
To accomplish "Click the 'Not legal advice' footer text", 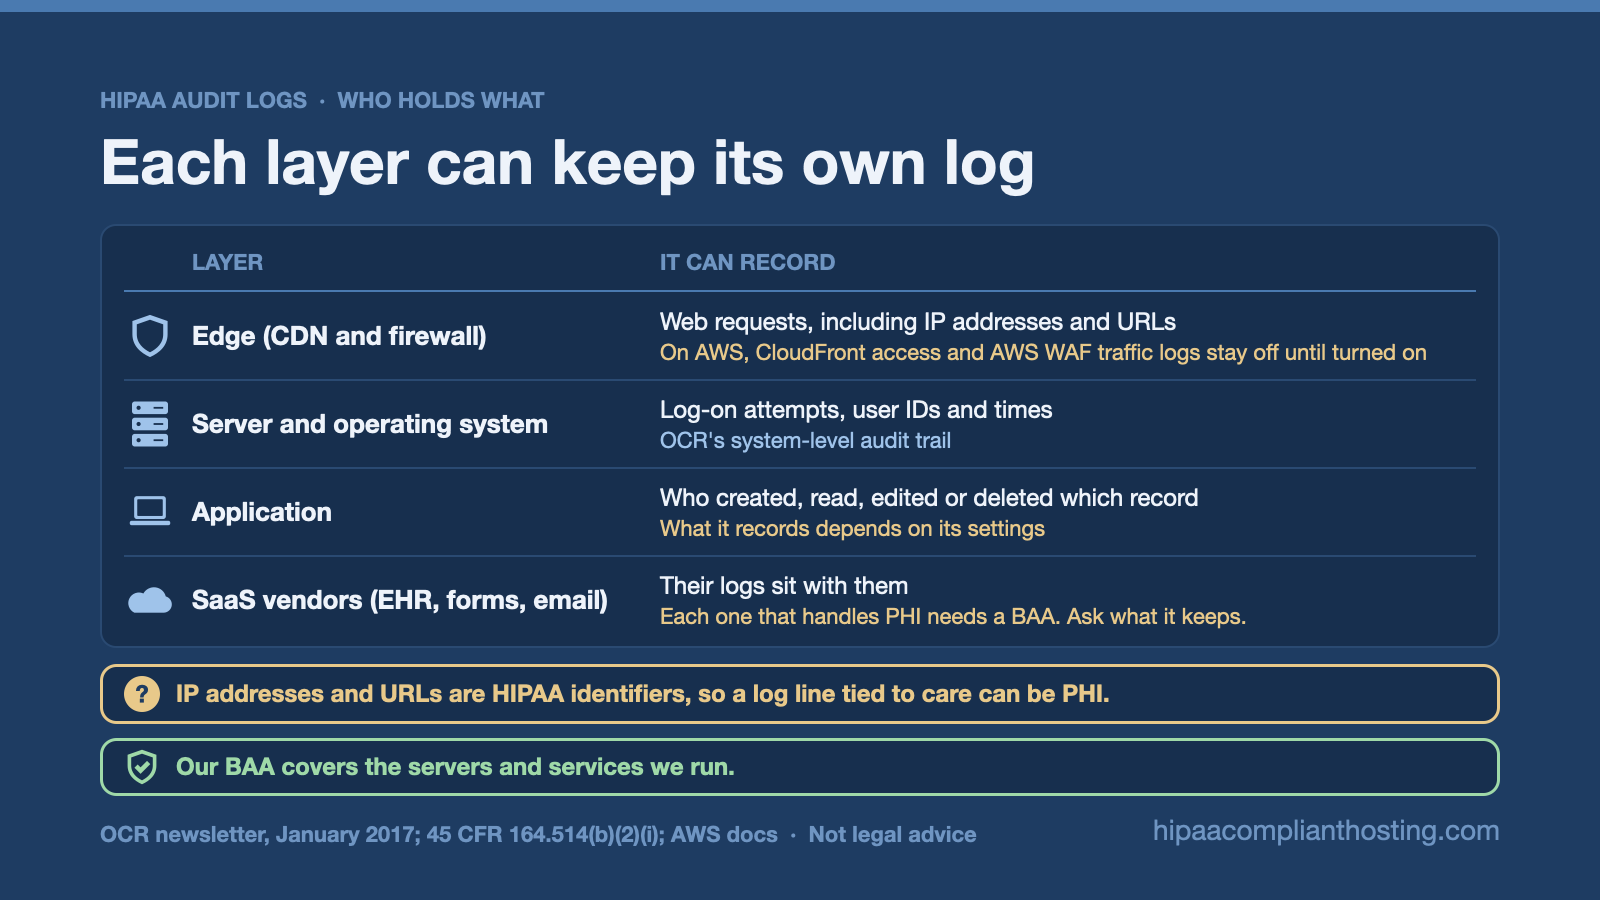I will tap(892, 834).
